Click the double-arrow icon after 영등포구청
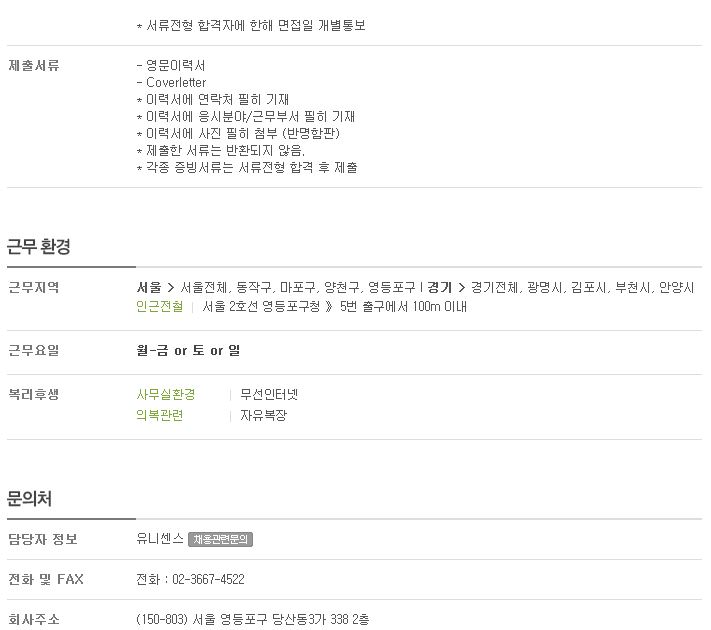The width and height of the screenshot is (711, 630). click(x=329, y=307)
